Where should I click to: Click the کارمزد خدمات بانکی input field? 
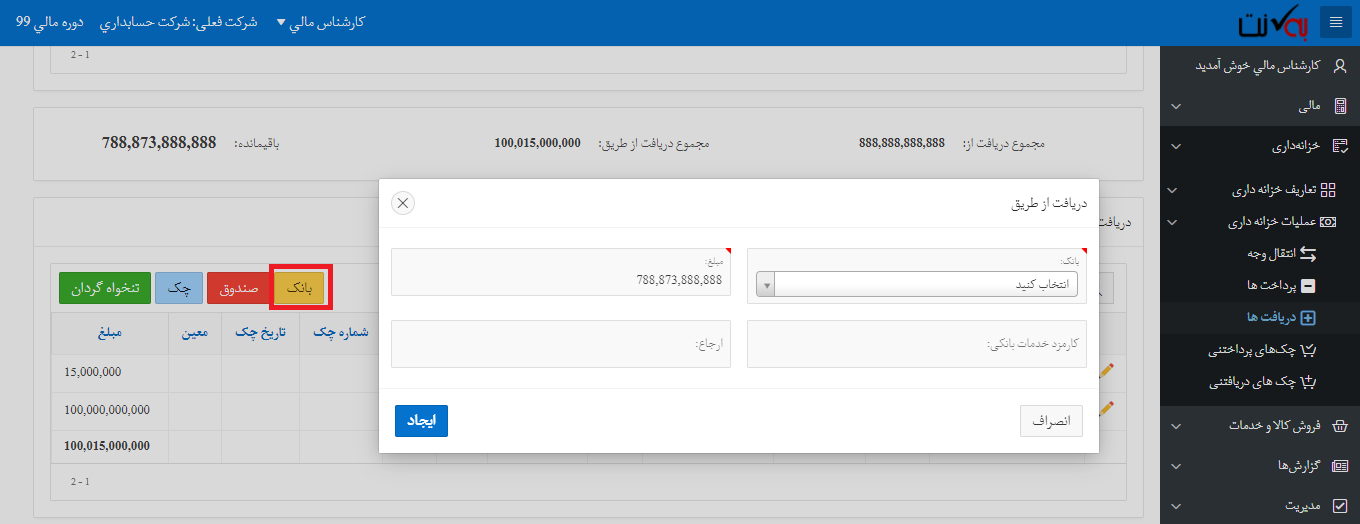pos(917,344)
